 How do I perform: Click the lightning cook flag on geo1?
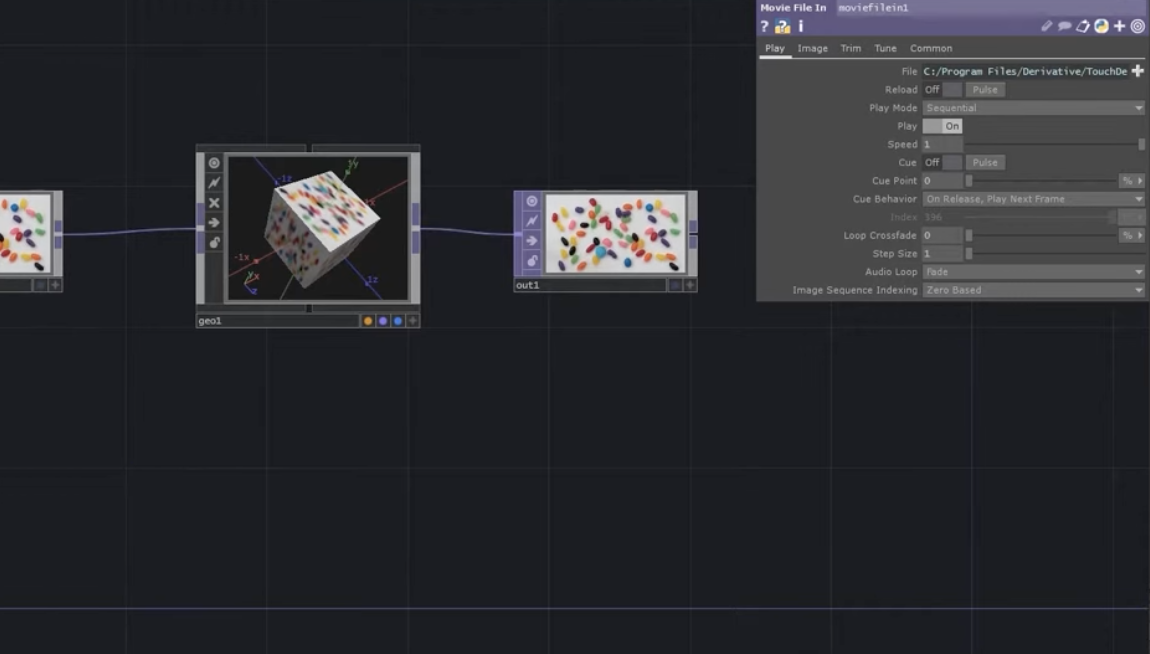point(212,181)
